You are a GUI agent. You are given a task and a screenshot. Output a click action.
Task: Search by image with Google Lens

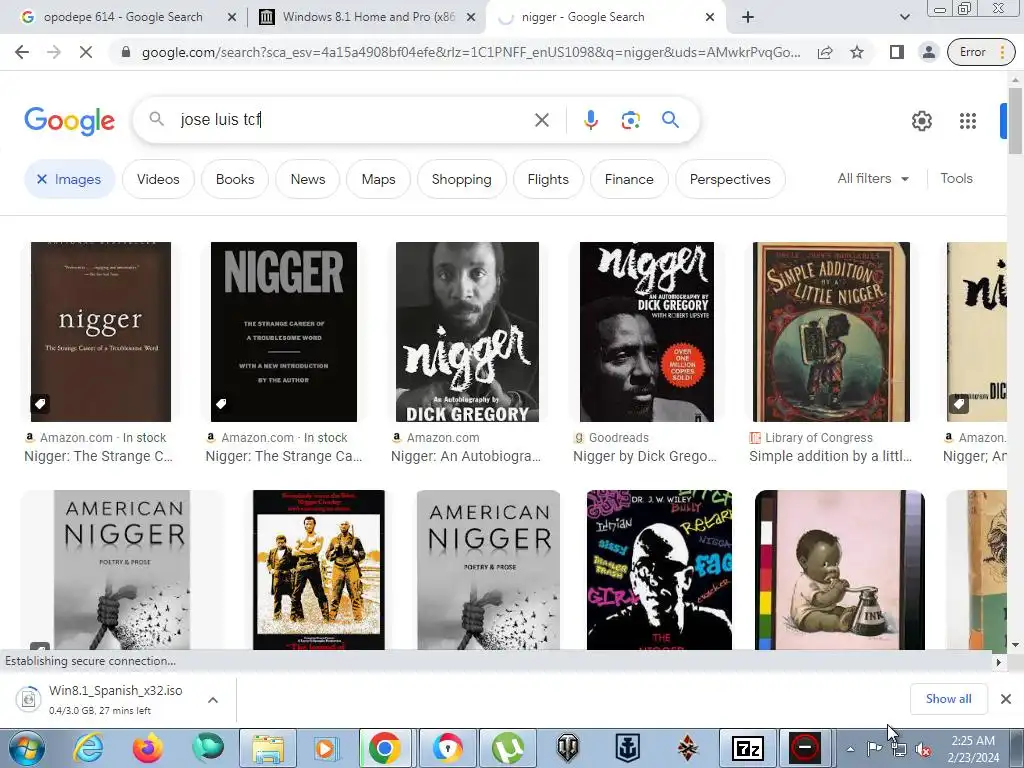(630, 120)
